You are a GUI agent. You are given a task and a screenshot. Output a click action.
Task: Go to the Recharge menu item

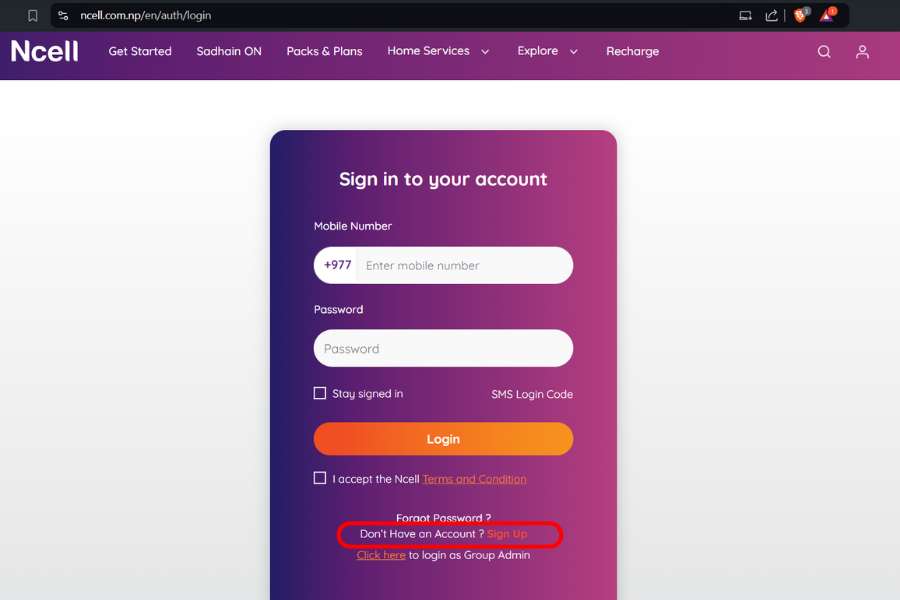click(632, 51)
